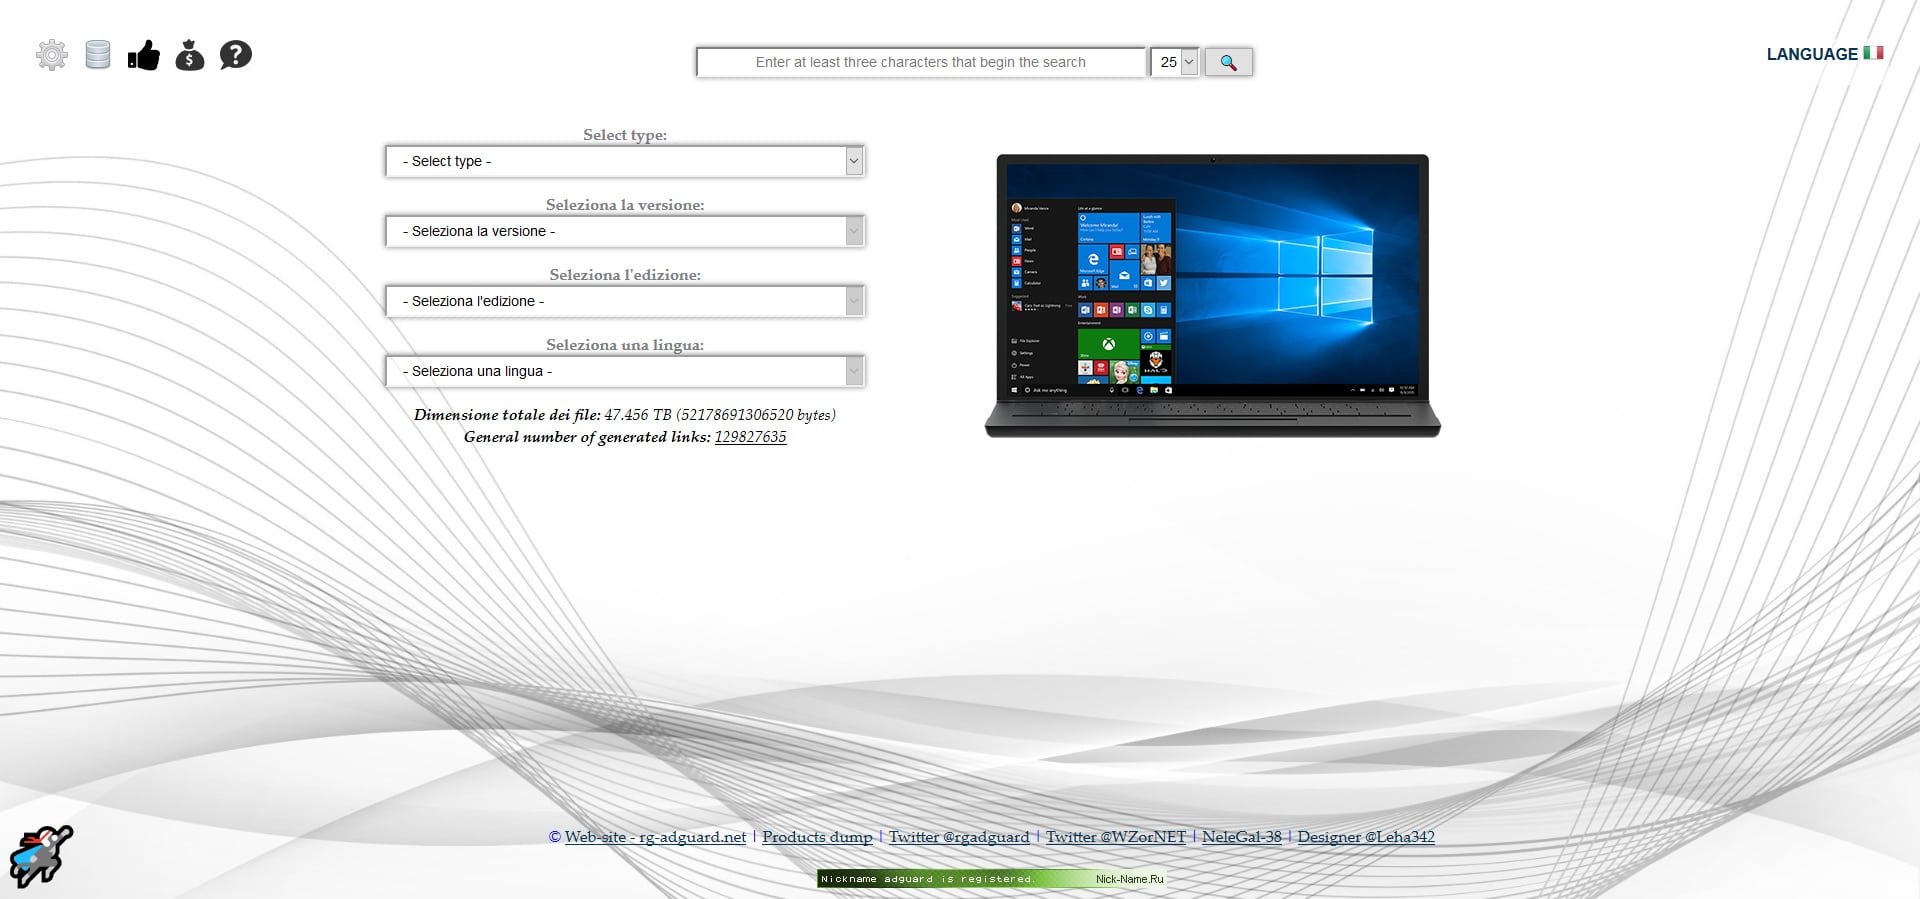Change the 25 results-per-page dropdown
The width and height of the screenshot is (1920, 899).
coord(1175,62)
